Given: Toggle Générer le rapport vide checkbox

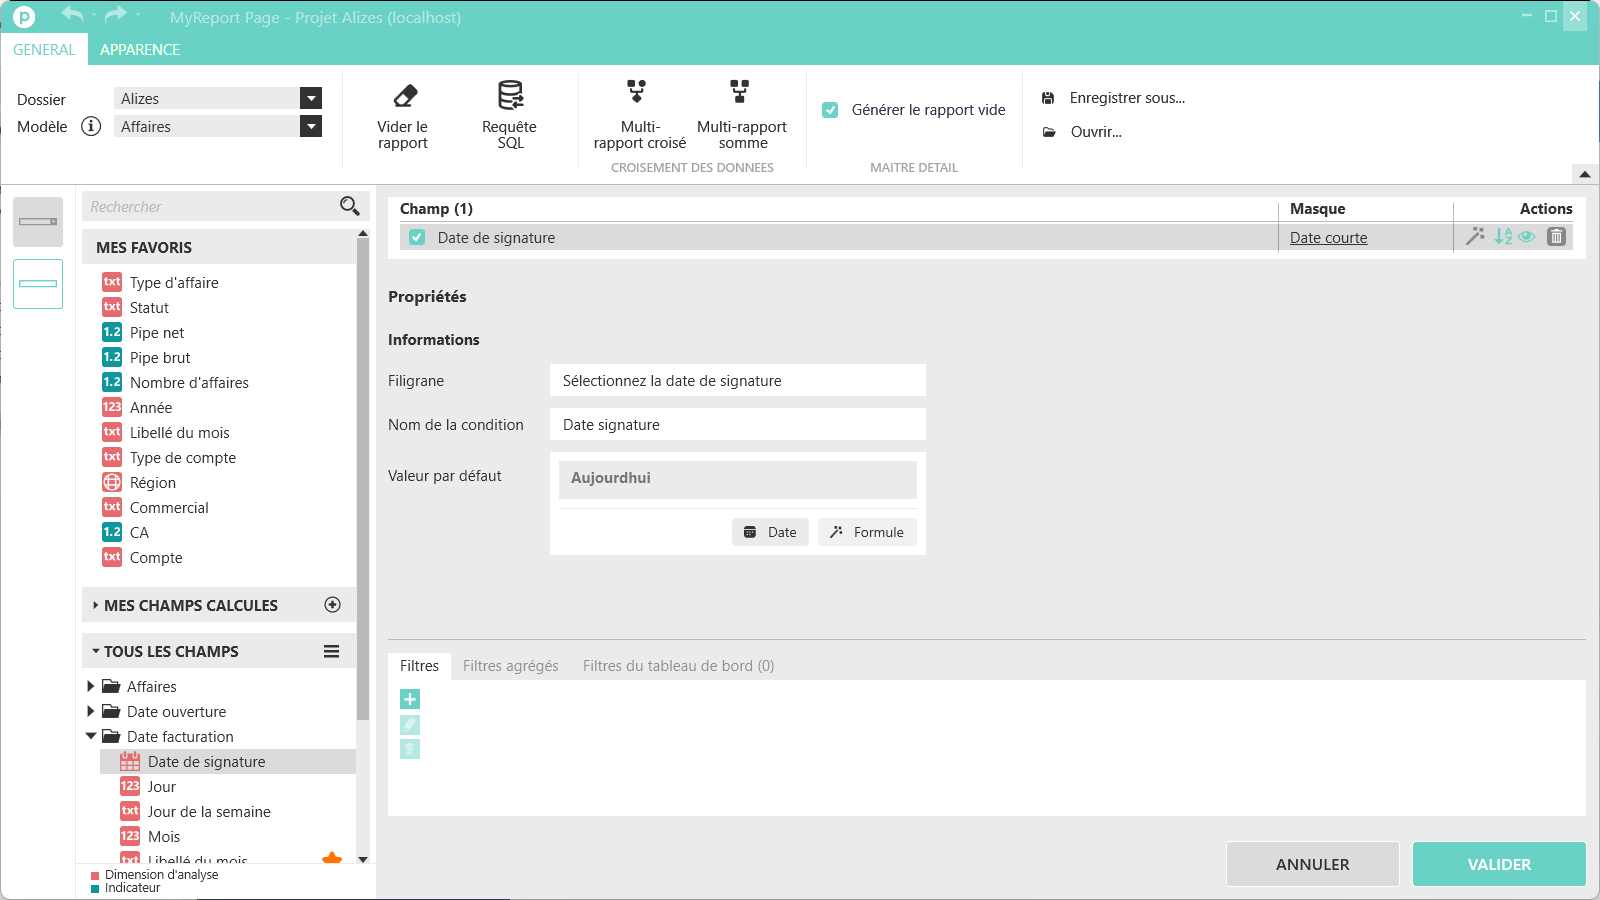Looking at the screenshot, I should click(830, 110).
